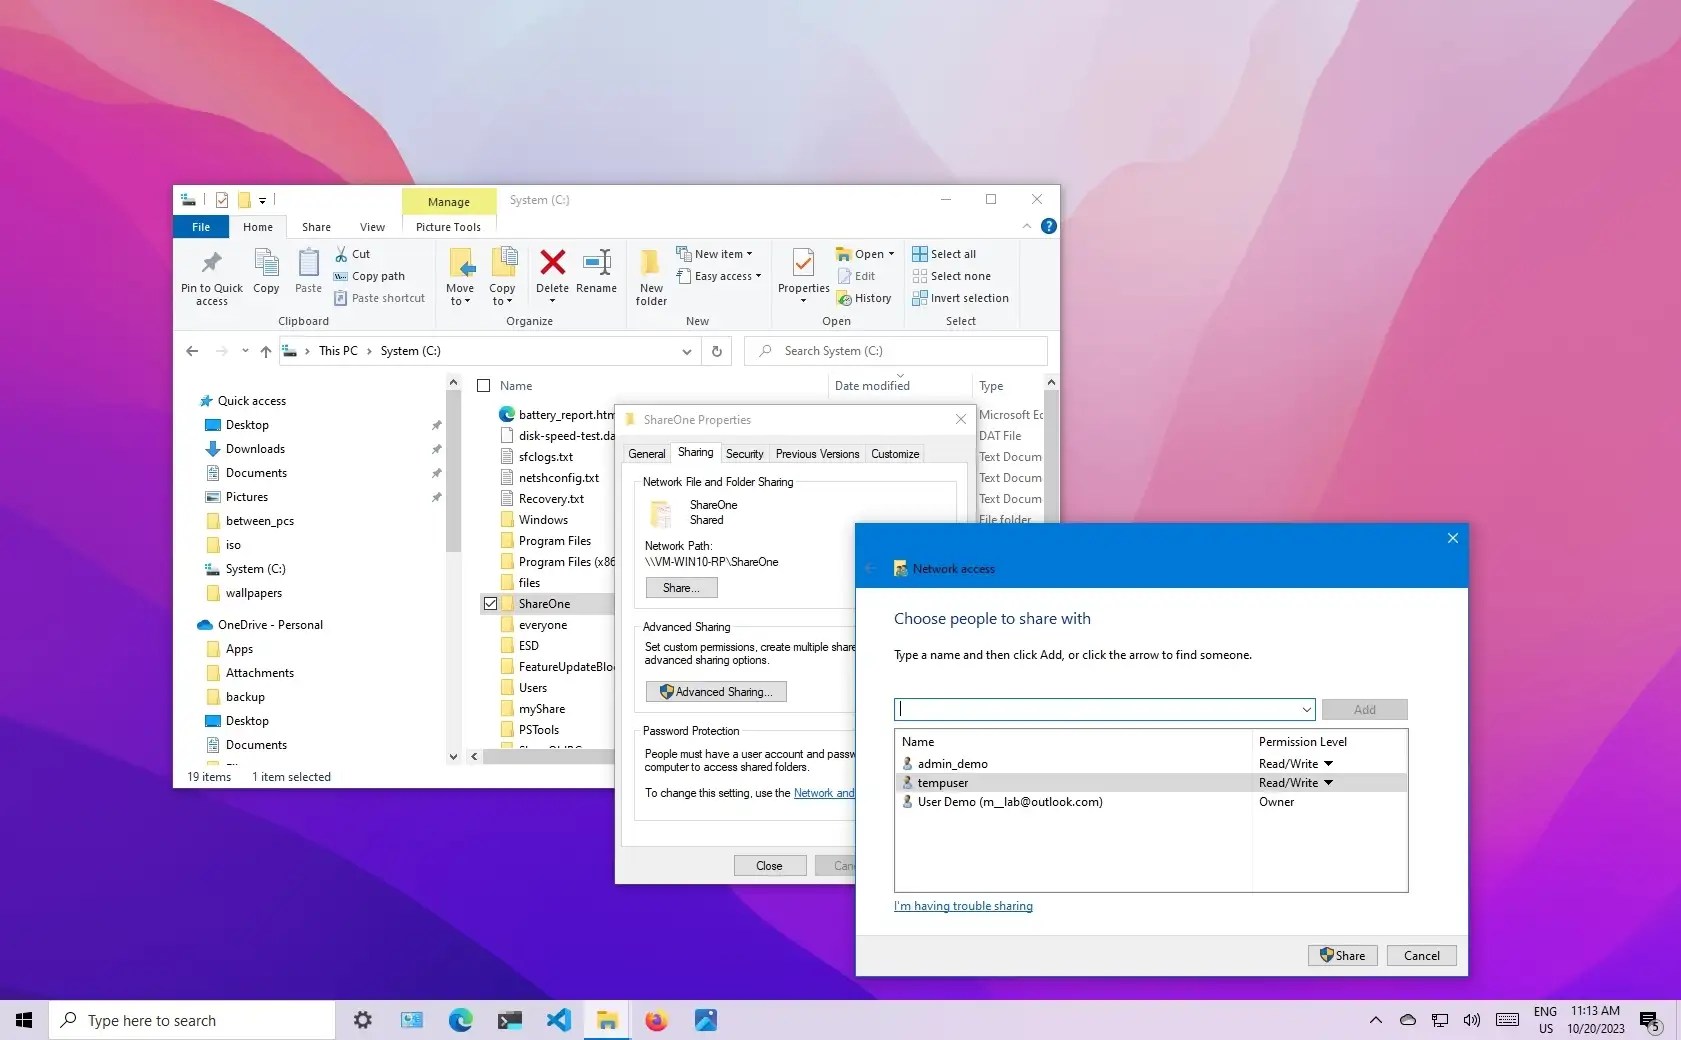Click Select all in ribbon
Image resolution: width=1681 pixels, height=1040 pixels.
coord(944,254)
